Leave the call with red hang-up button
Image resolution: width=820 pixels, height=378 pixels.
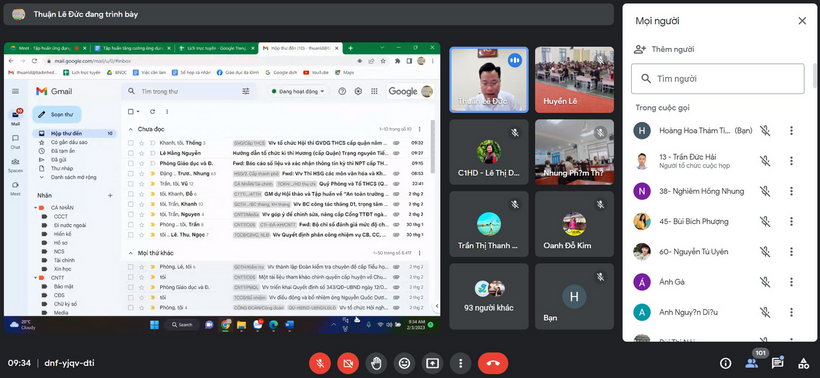pos(493,363)
